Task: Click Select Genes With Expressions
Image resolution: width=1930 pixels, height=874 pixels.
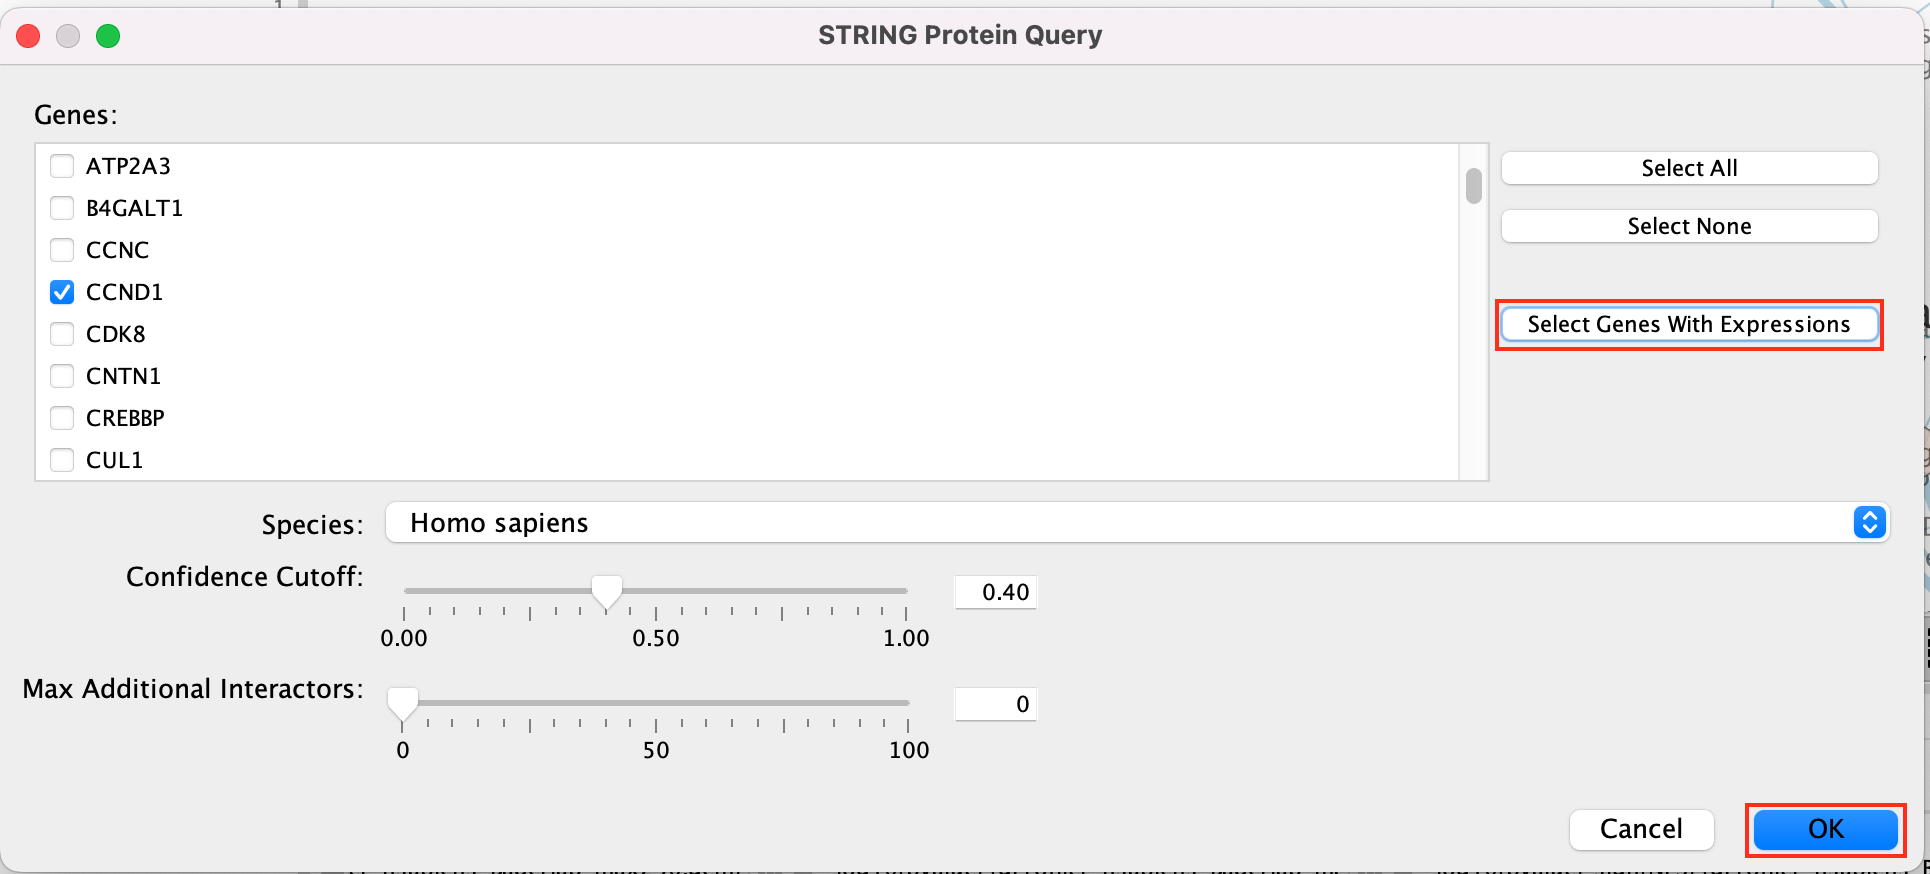Action: click(x=1689, y=325)
